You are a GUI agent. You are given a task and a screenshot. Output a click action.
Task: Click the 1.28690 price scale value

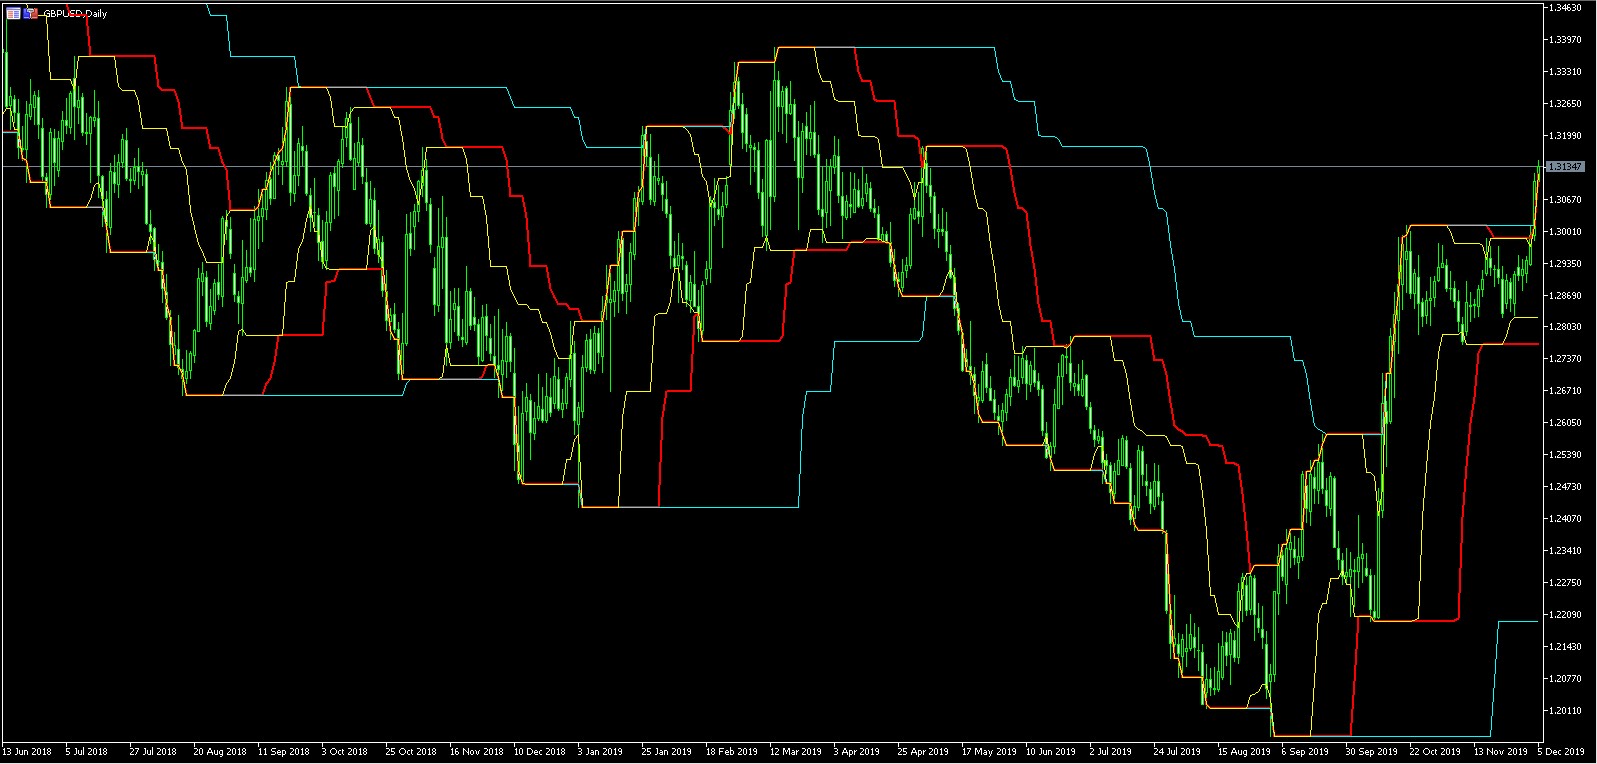(x=1565, y=296)
